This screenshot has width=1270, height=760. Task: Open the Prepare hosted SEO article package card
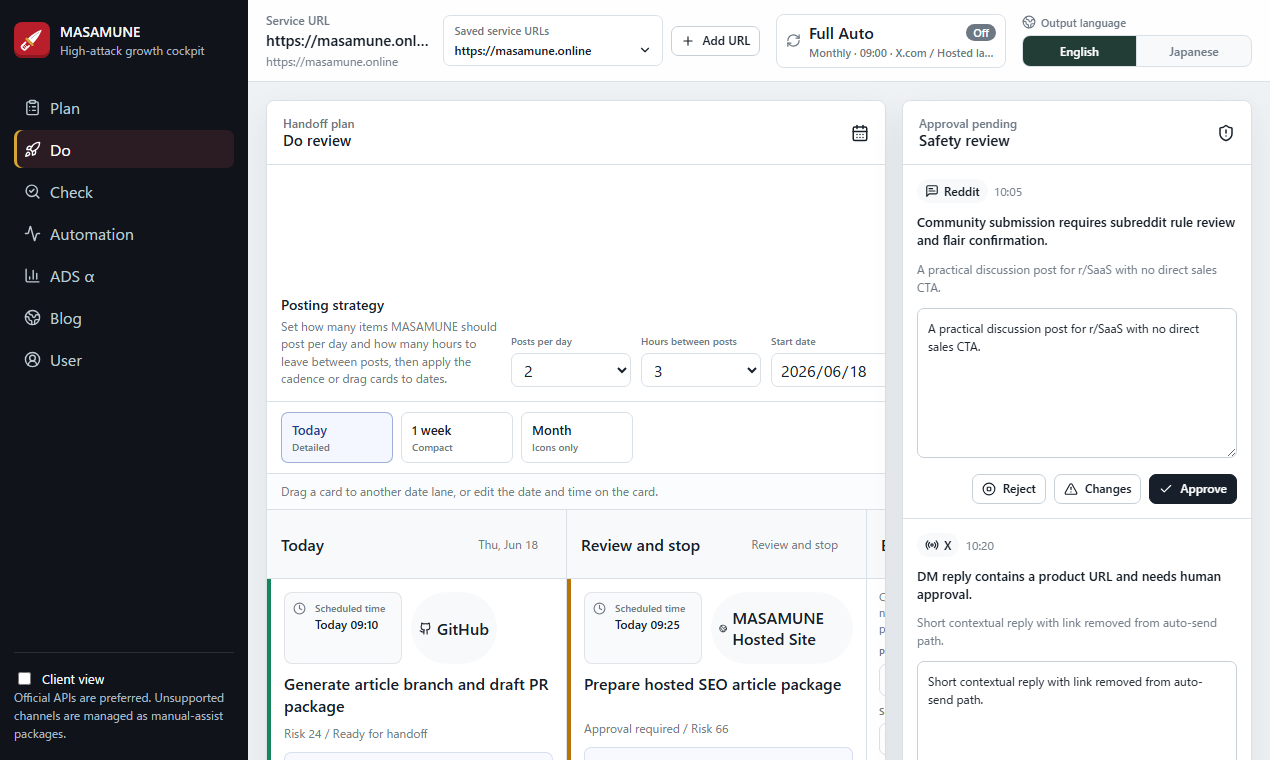(x=712, y=685)
